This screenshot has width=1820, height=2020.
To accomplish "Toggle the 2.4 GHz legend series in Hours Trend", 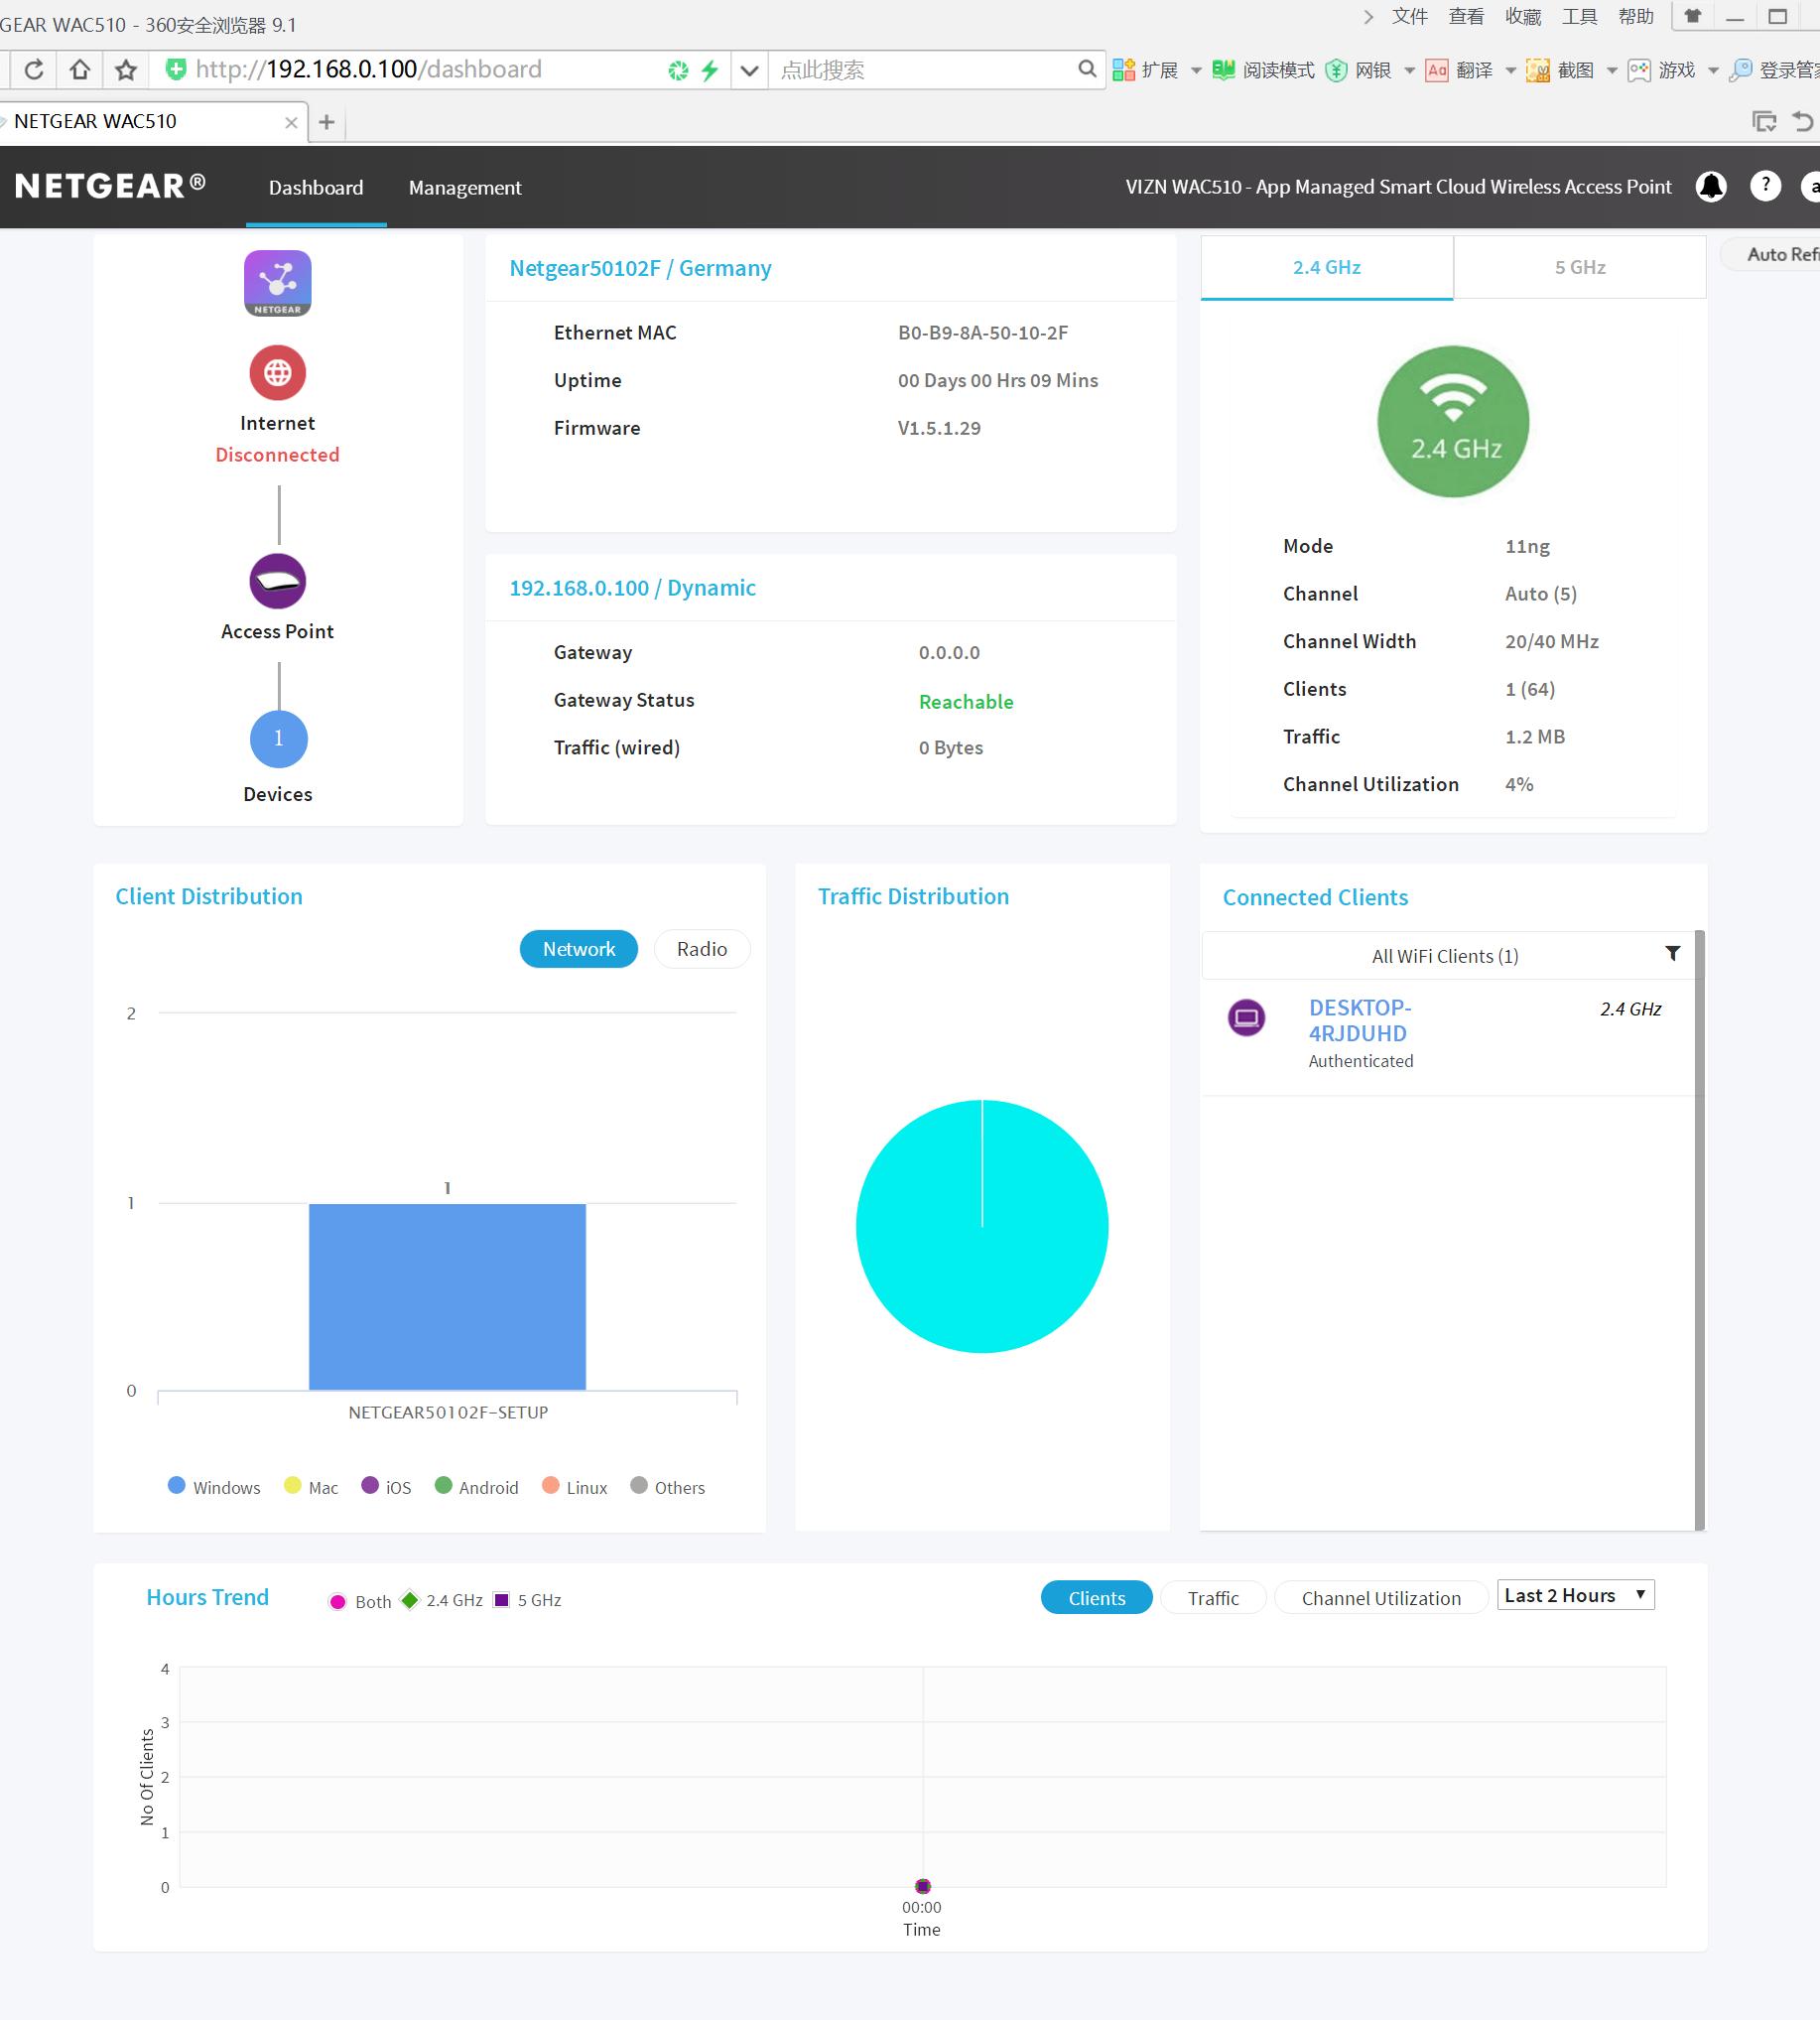I will pyautogui.click(x=441, y=1600).
